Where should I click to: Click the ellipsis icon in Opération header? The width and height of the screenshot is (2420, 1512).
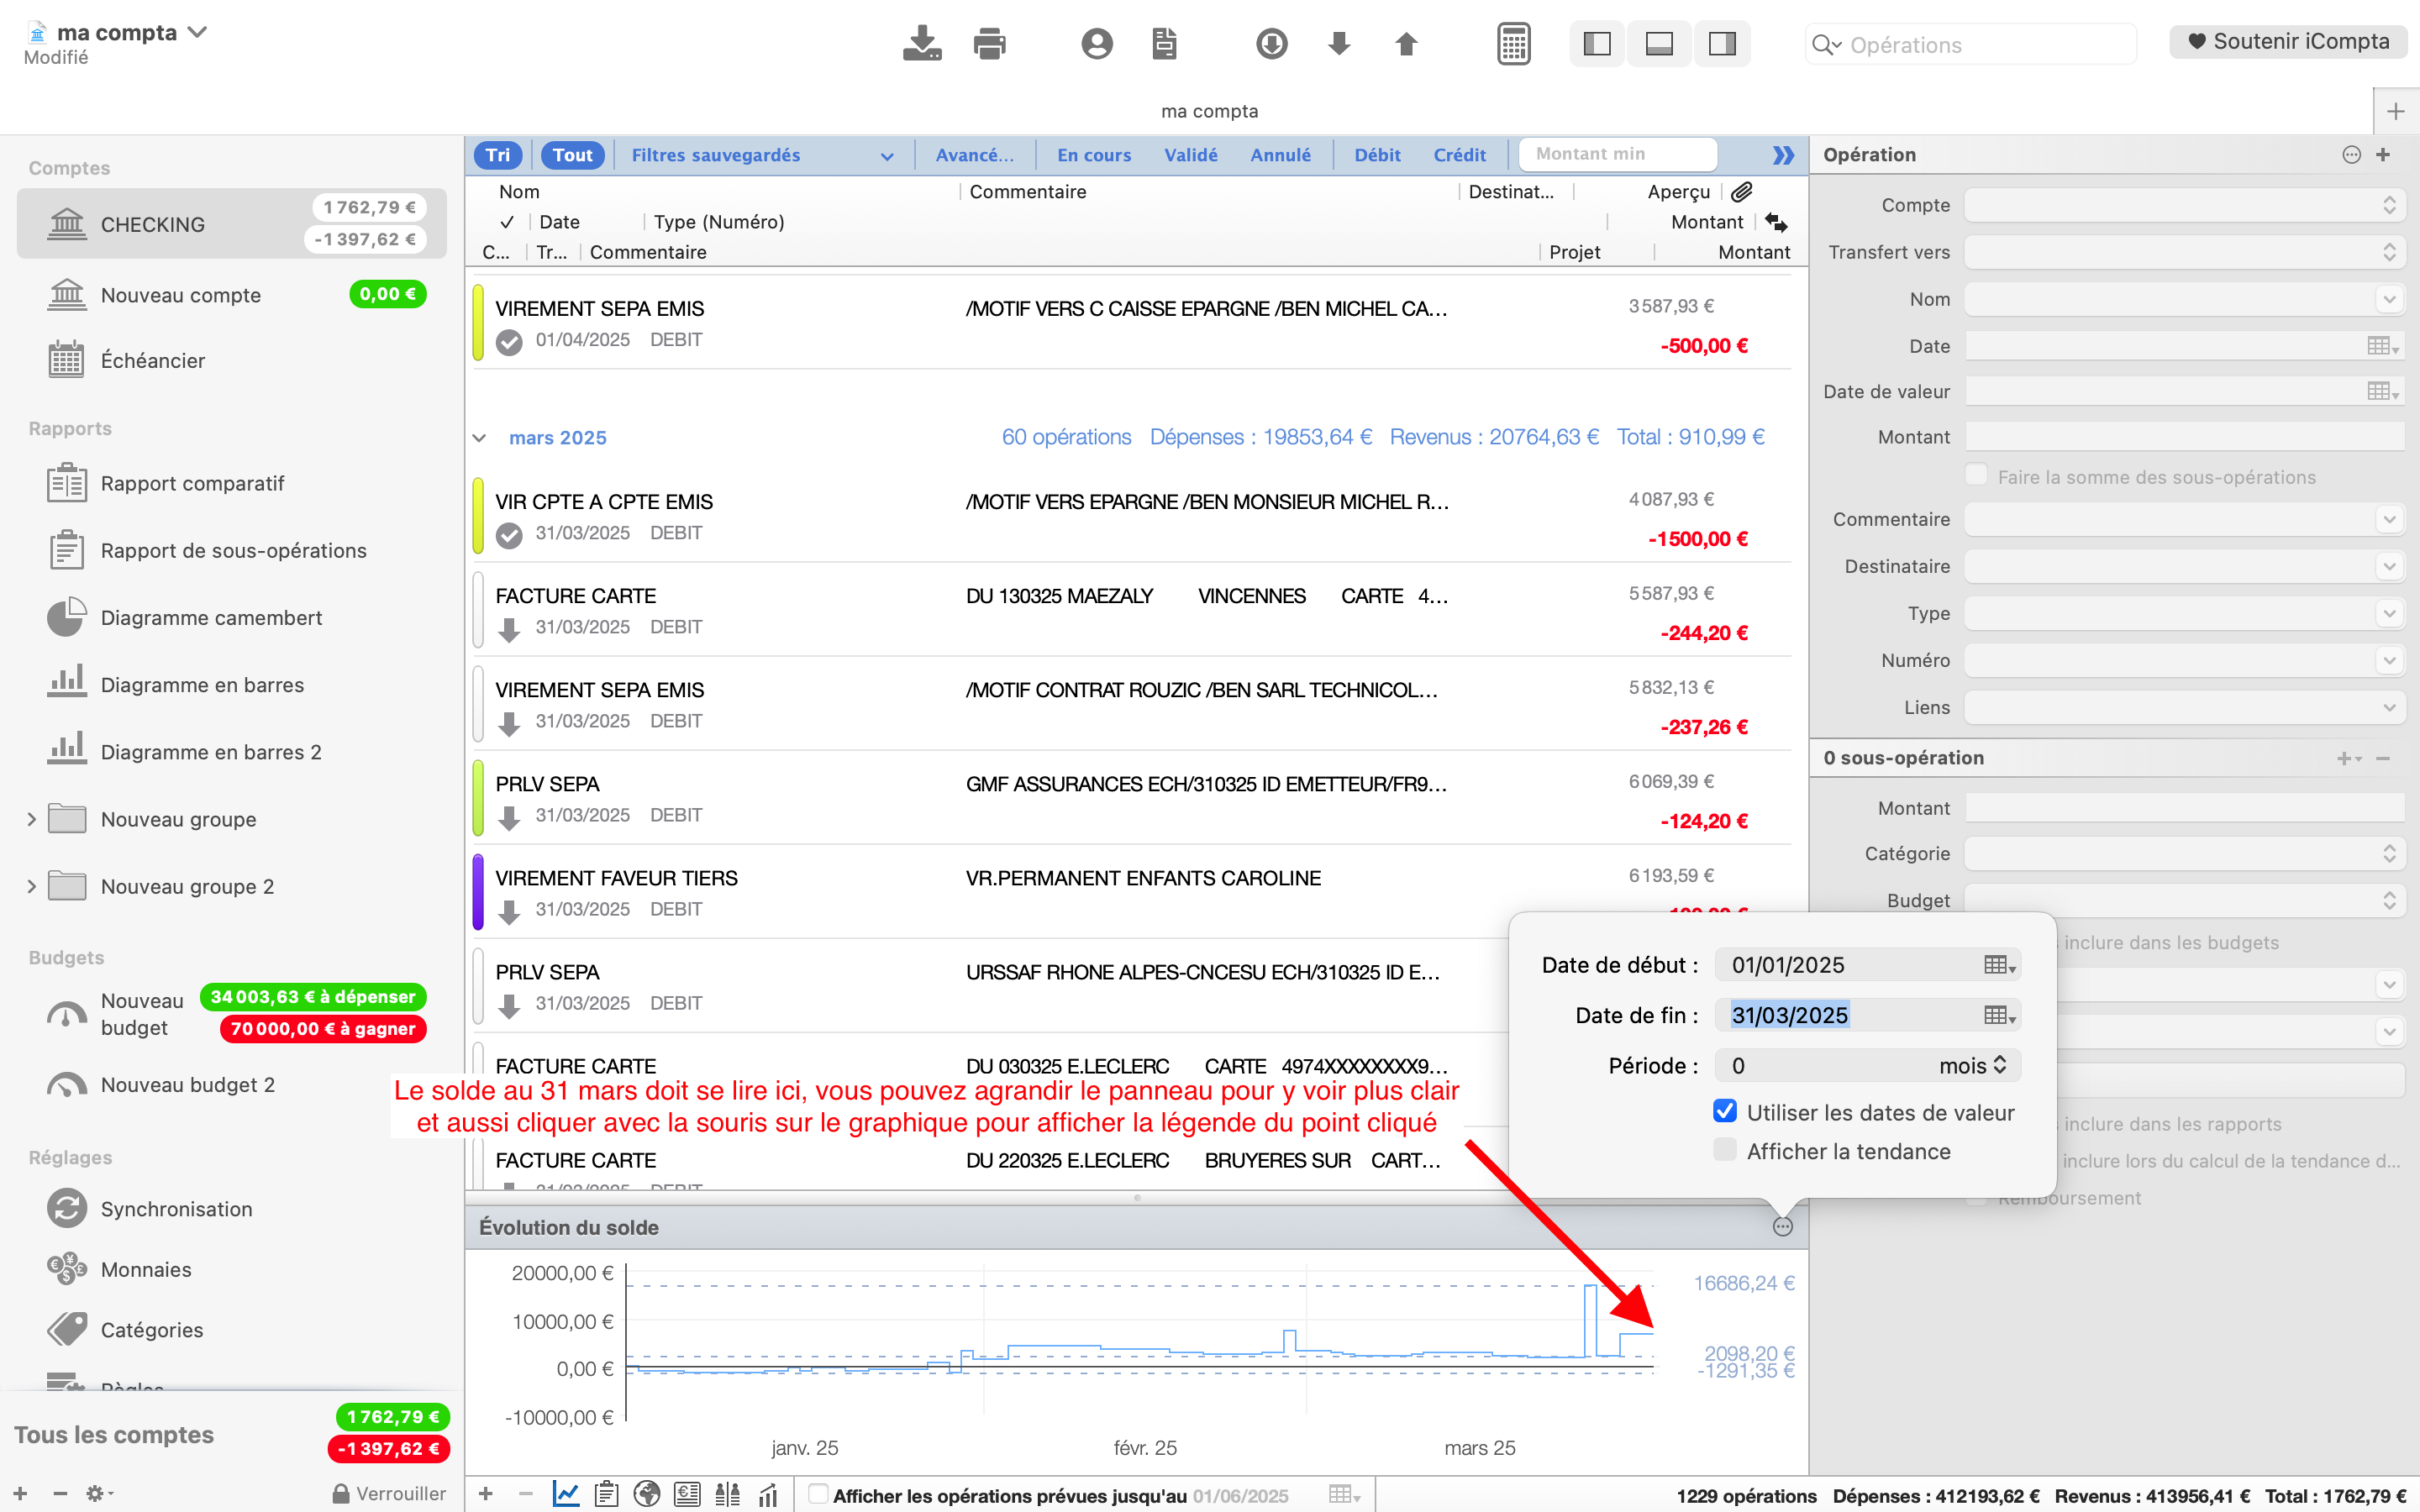[x=2351, y=155]
